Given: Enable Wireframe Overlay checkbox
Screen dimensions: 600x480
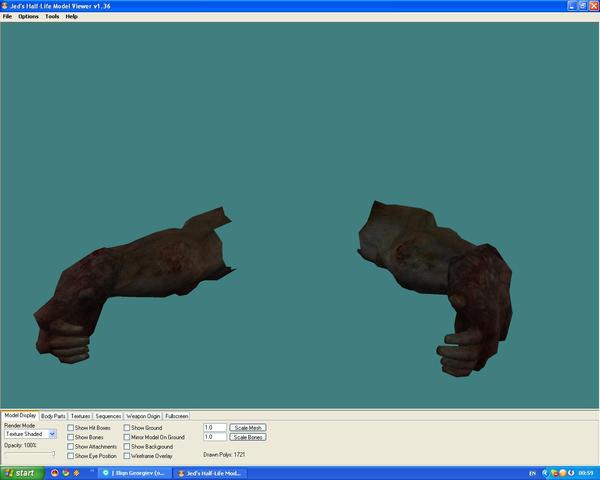Looking at the screenshot, I should [127, 456].
